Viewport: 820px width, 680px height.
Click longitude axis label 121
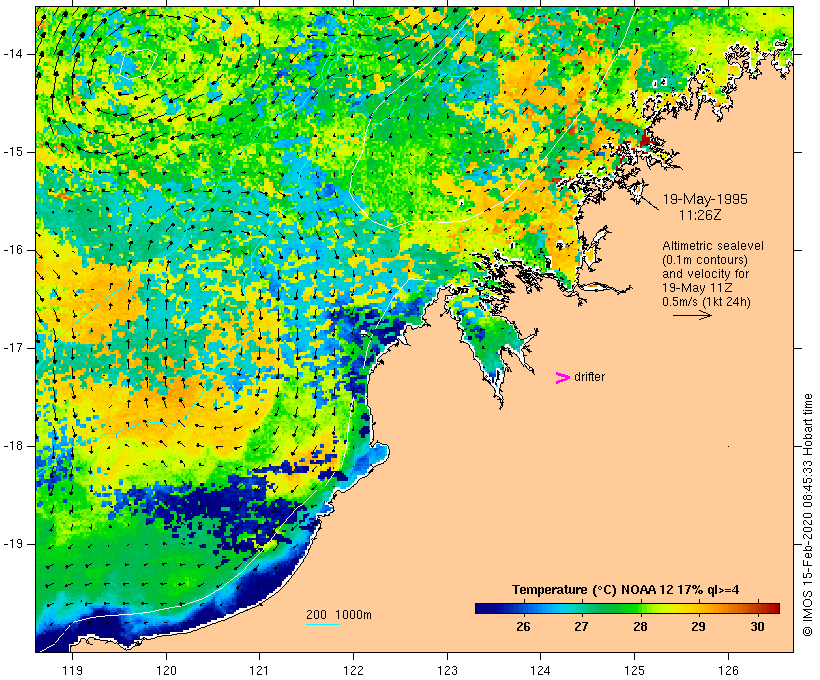click(259, 670)
